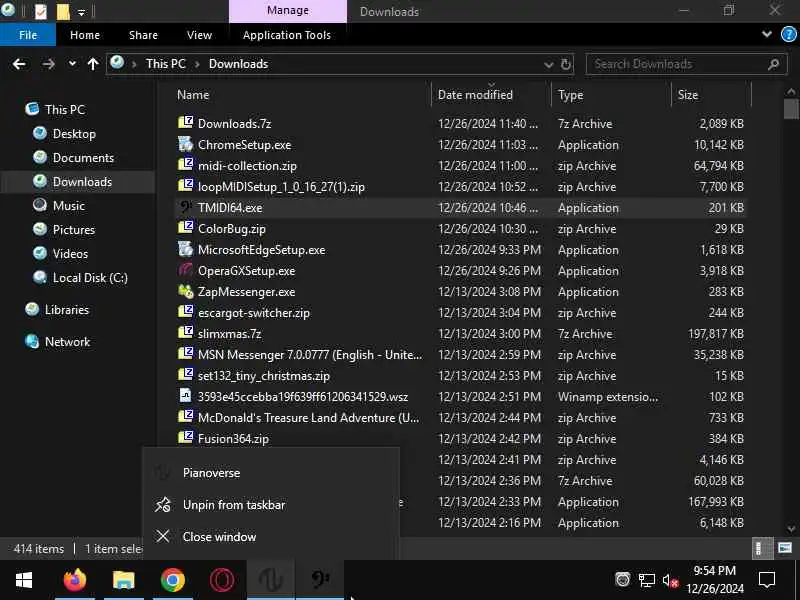Image resolution: width=800 pixels, height=600 pixels.
Task: Select ZapMessenger.exe icon
Action: 186,291
